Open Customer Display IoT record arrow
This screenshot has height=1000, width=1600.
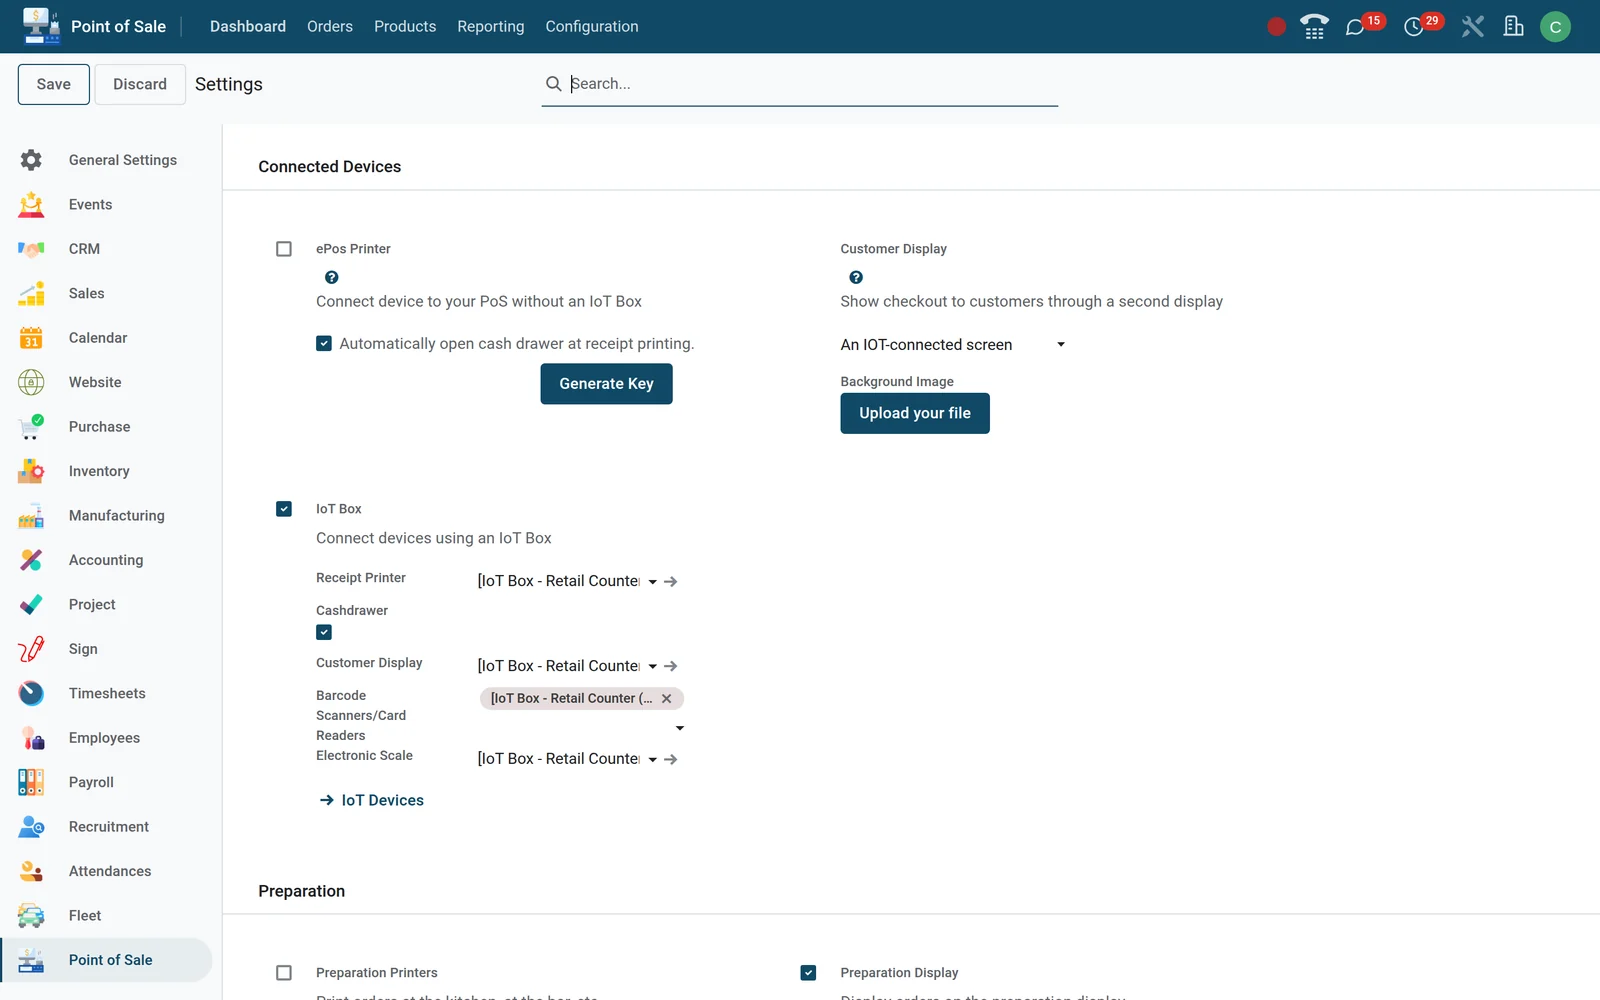pyautogui.click(x=671, y=666)
